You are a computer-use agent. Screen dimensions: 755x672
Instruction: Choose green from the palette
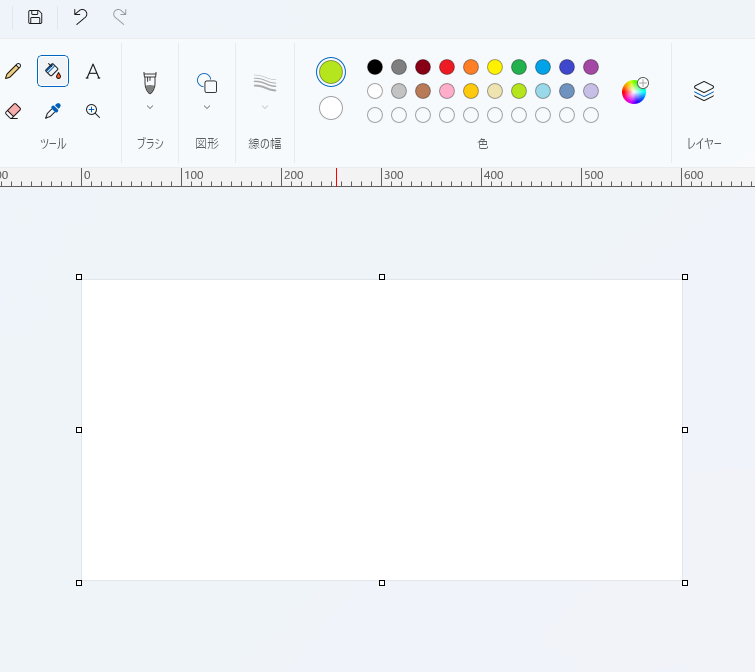[x=519, y=67]
